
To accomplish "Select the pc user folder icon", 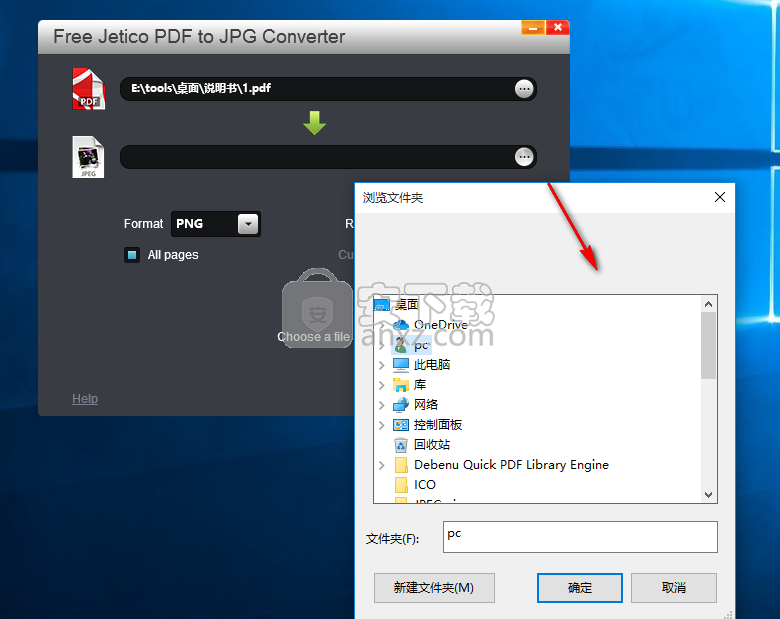I will tap(401, 345).
